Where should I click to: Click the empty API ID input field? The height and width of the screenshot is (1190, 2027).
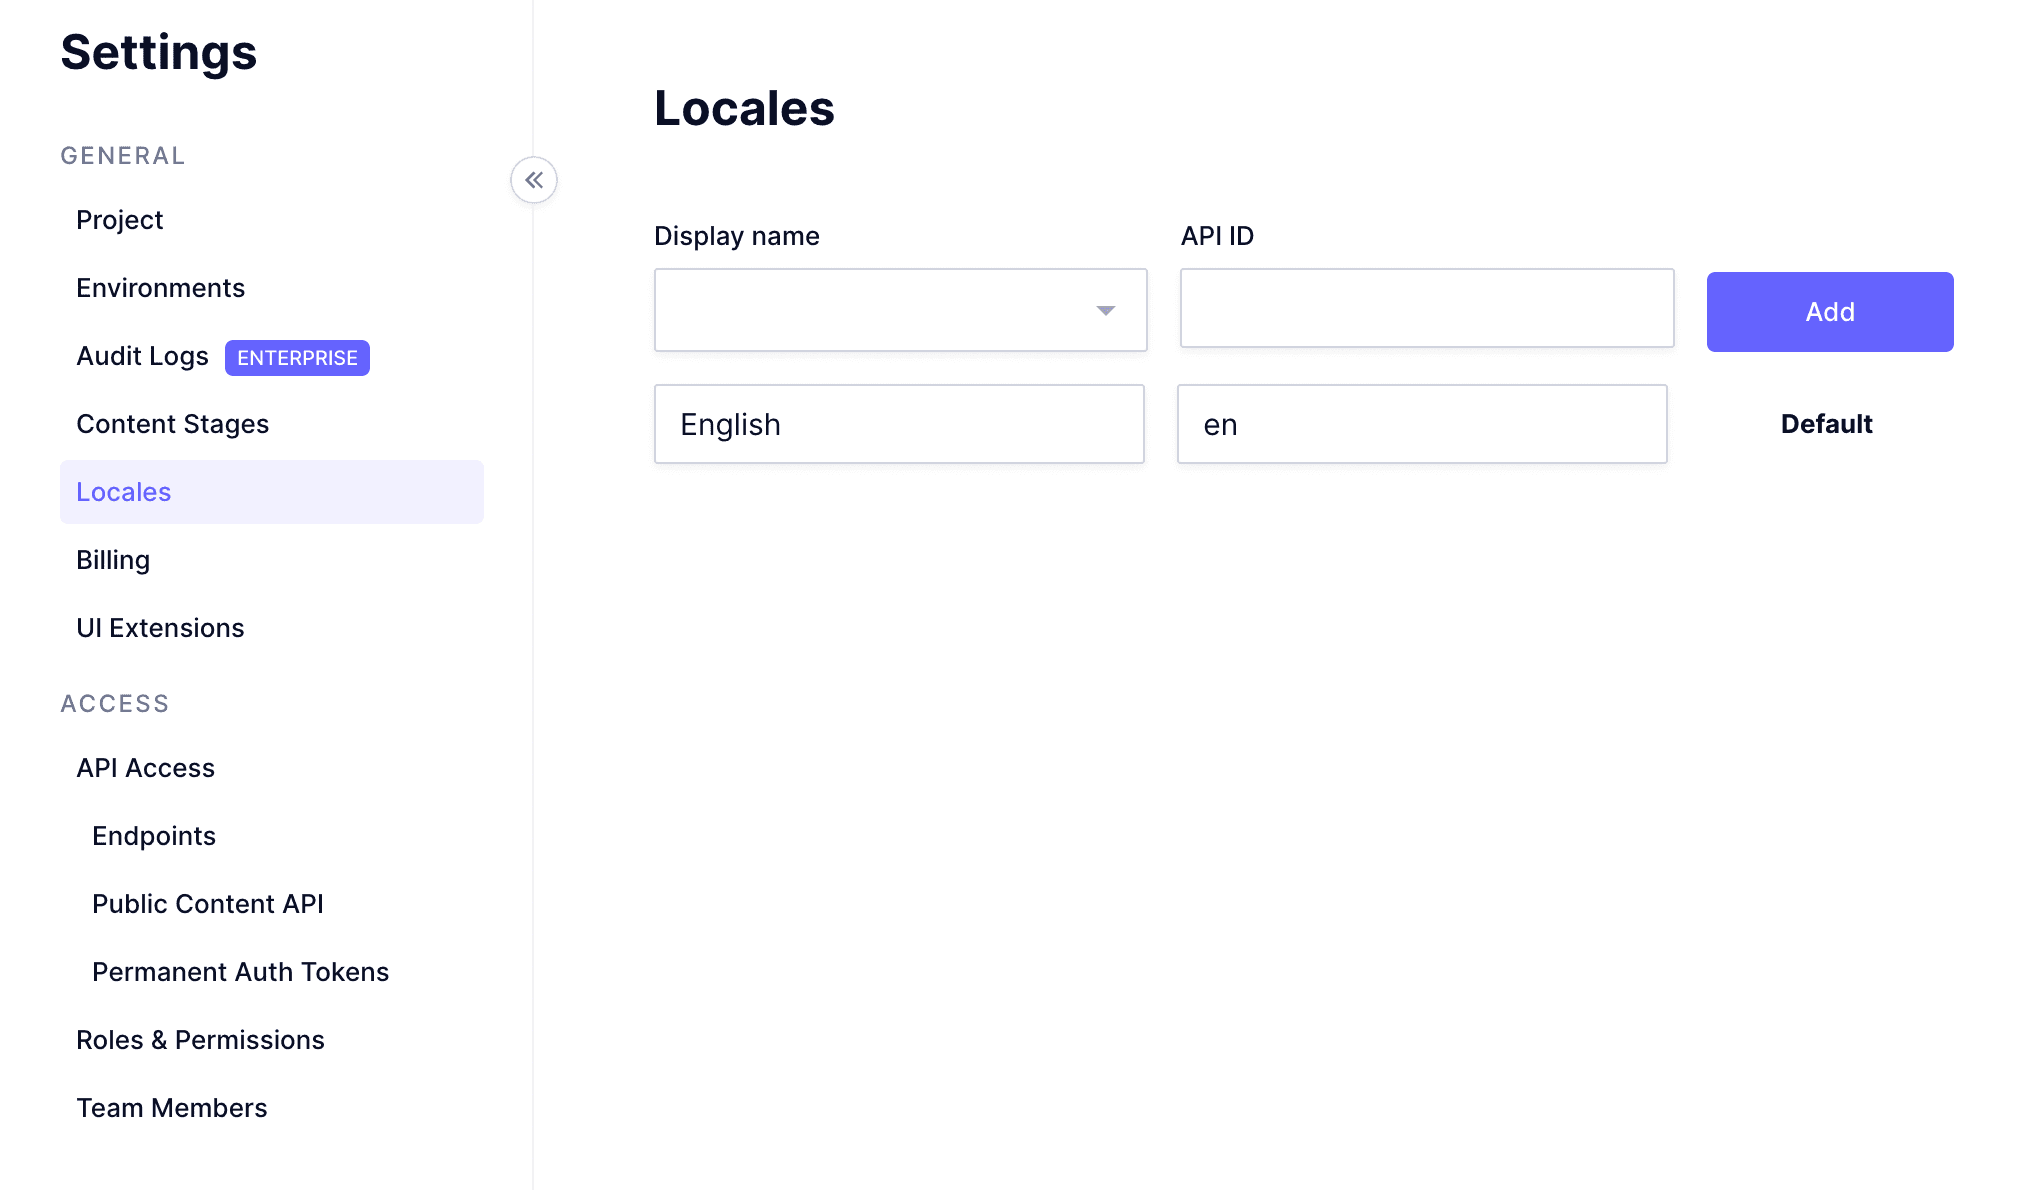tap(1426, 309)
